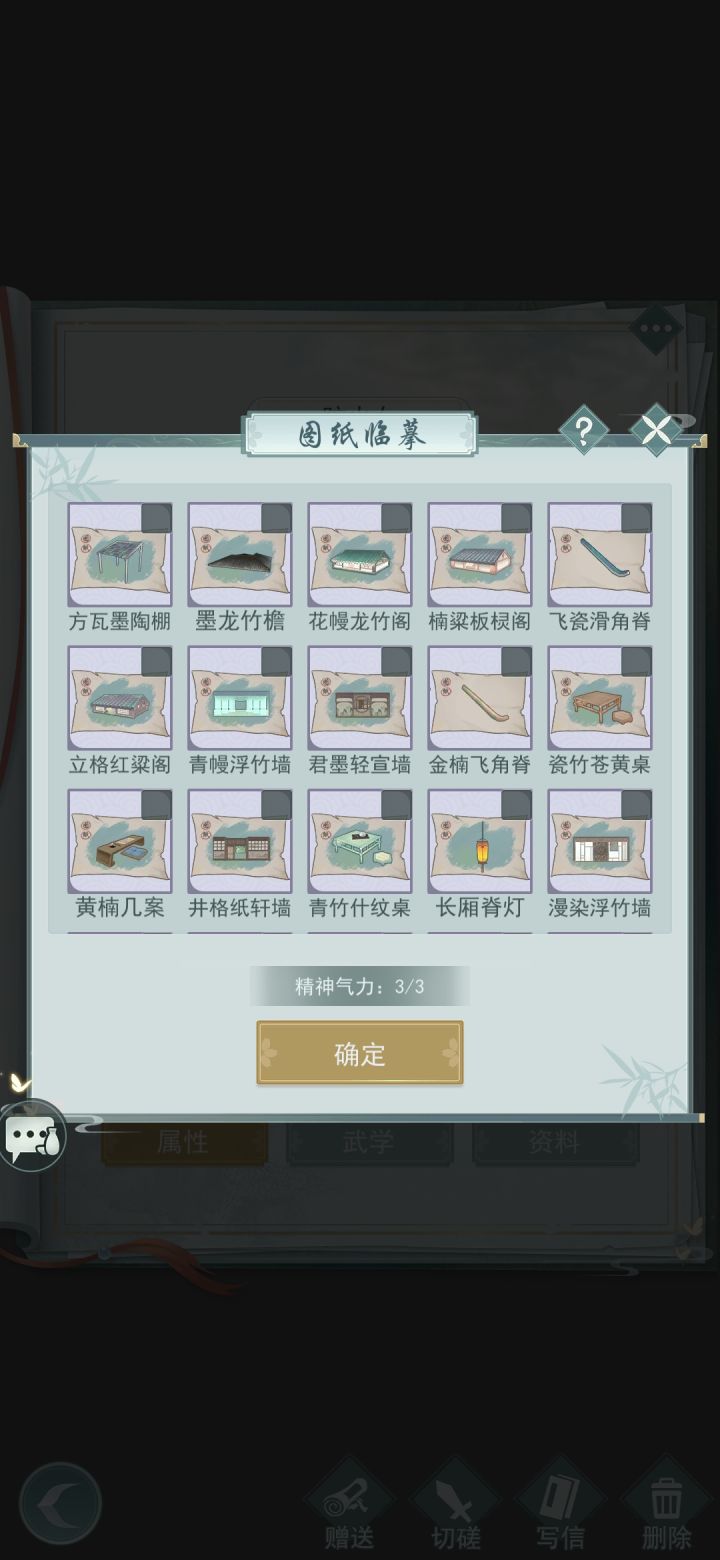Viewport: 720px width, 1560px height.
Task: Select the 青竹什纹桌 blueprint icon
Action: coord(360,841)
